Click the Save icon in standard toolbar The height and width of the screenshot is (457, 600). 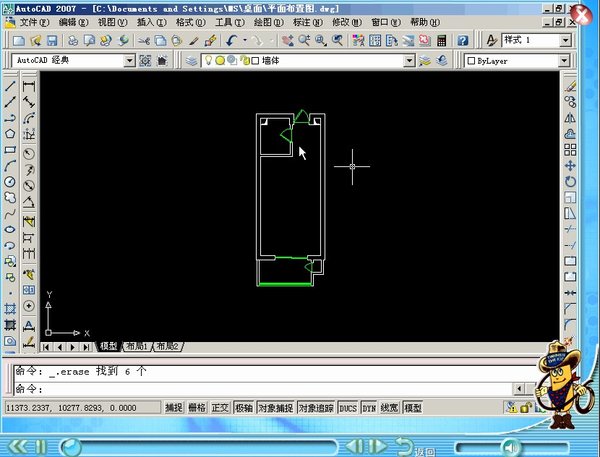coord(52,40)
